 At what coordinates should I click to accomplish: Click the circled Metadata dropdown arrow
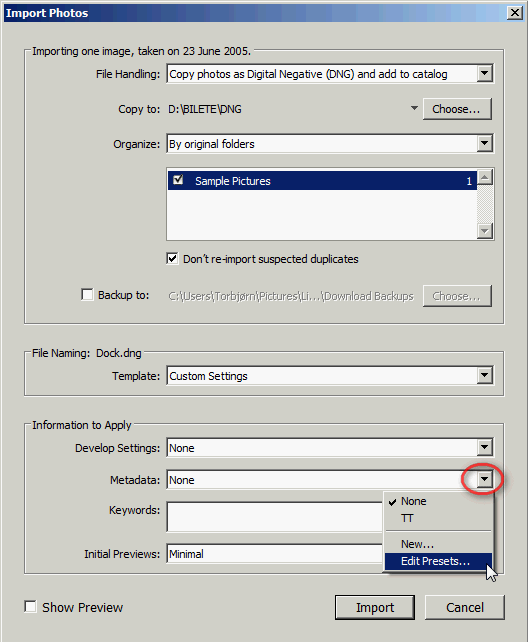[x=485, y=479]
